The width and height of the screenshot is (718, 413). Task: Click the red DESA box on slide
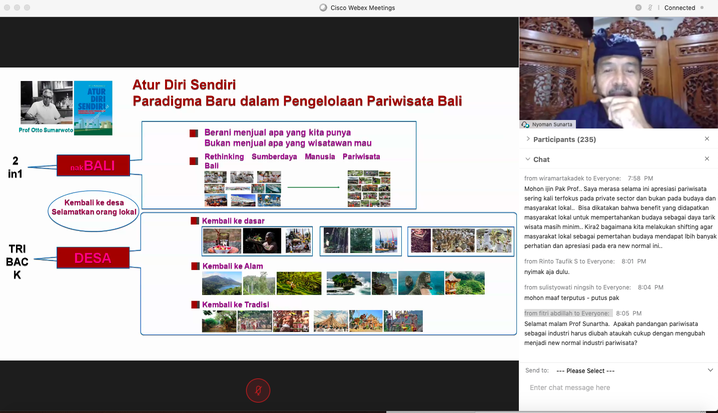[93, 259]
